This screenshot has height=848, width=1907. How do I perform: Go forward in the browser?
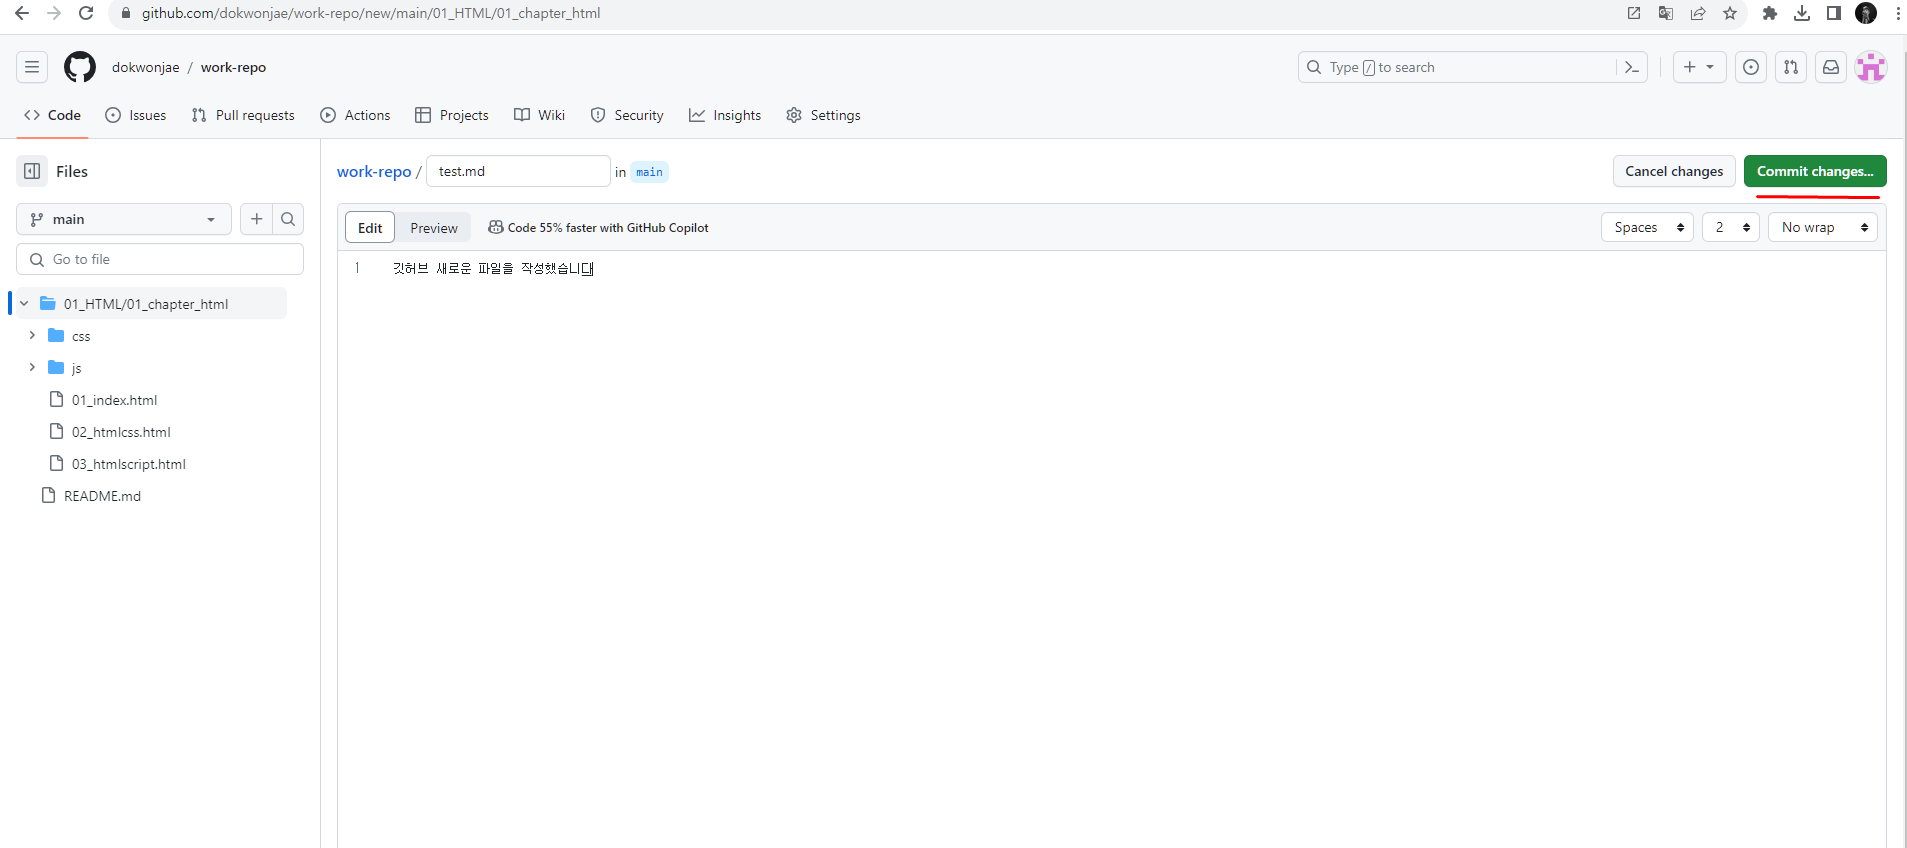click(x=54, y=13)
